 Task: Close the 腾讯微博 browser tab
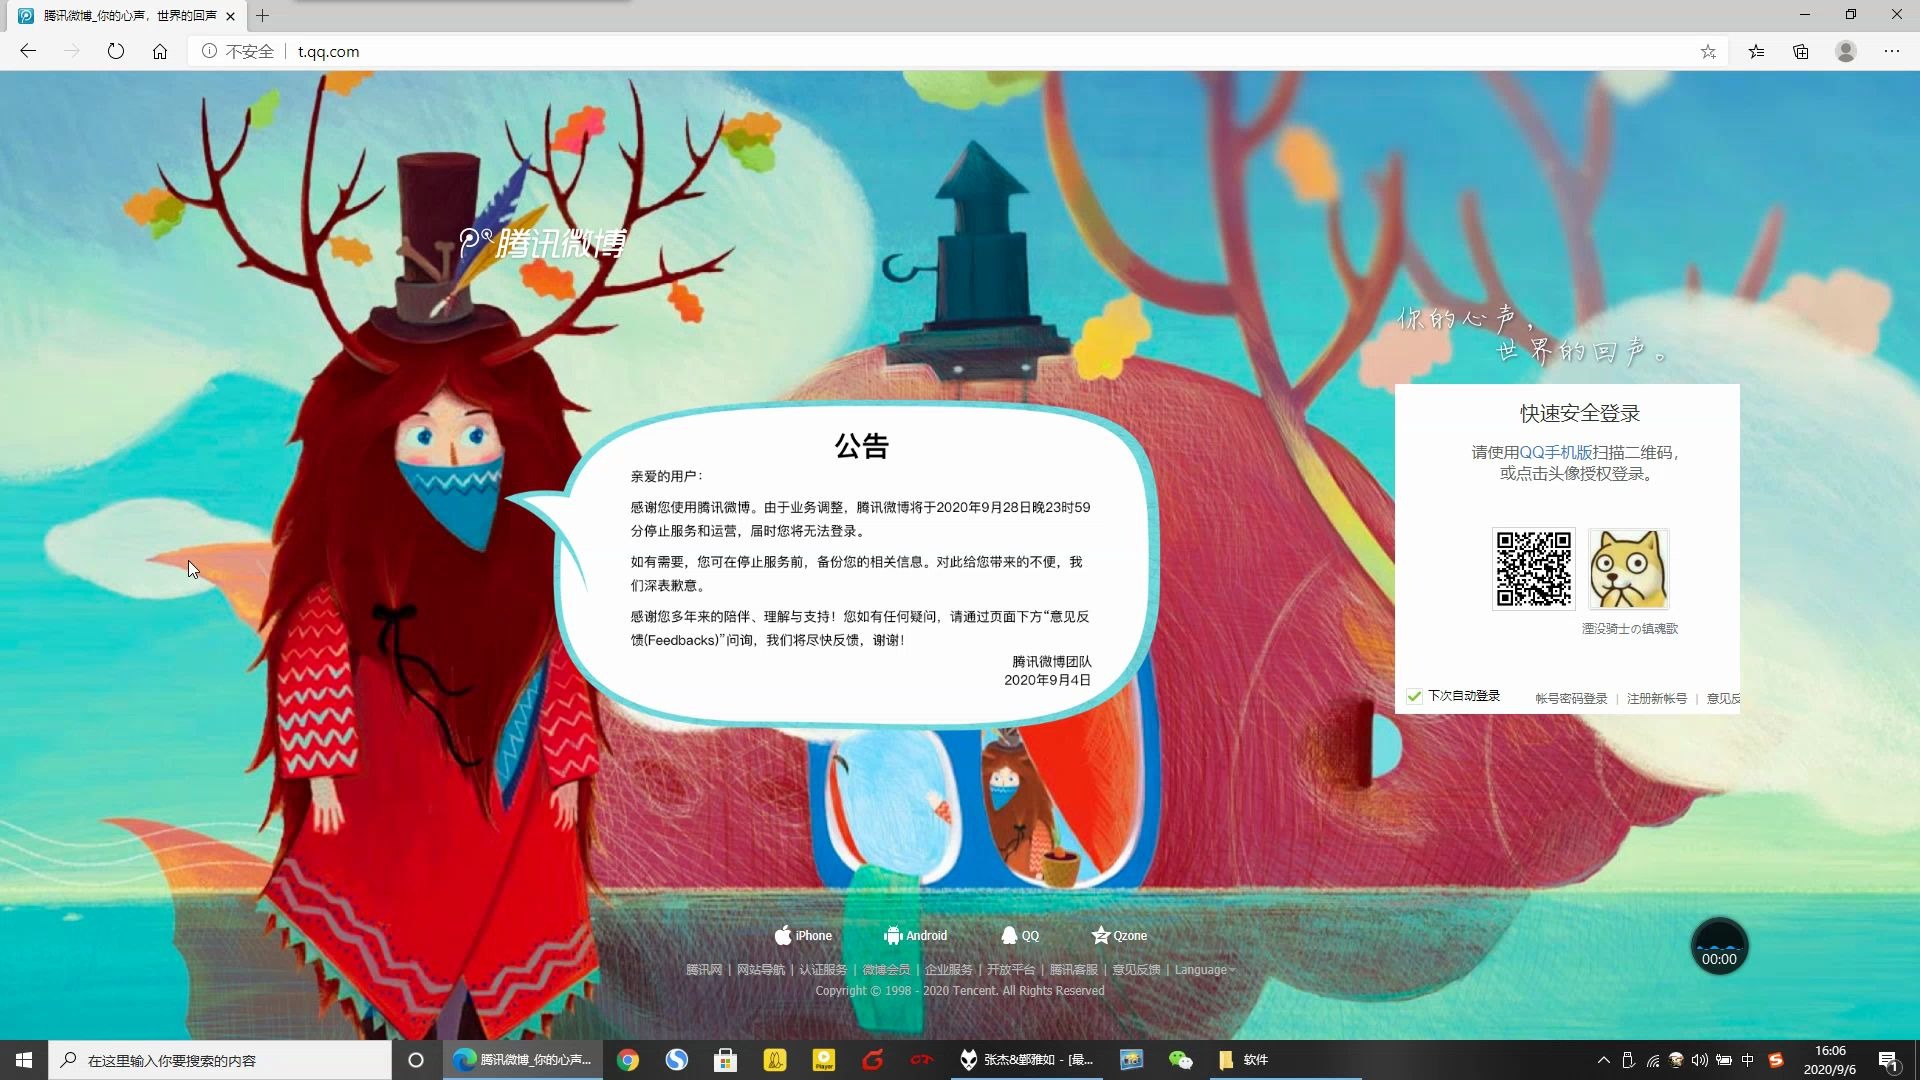click(x=231, y=16)
